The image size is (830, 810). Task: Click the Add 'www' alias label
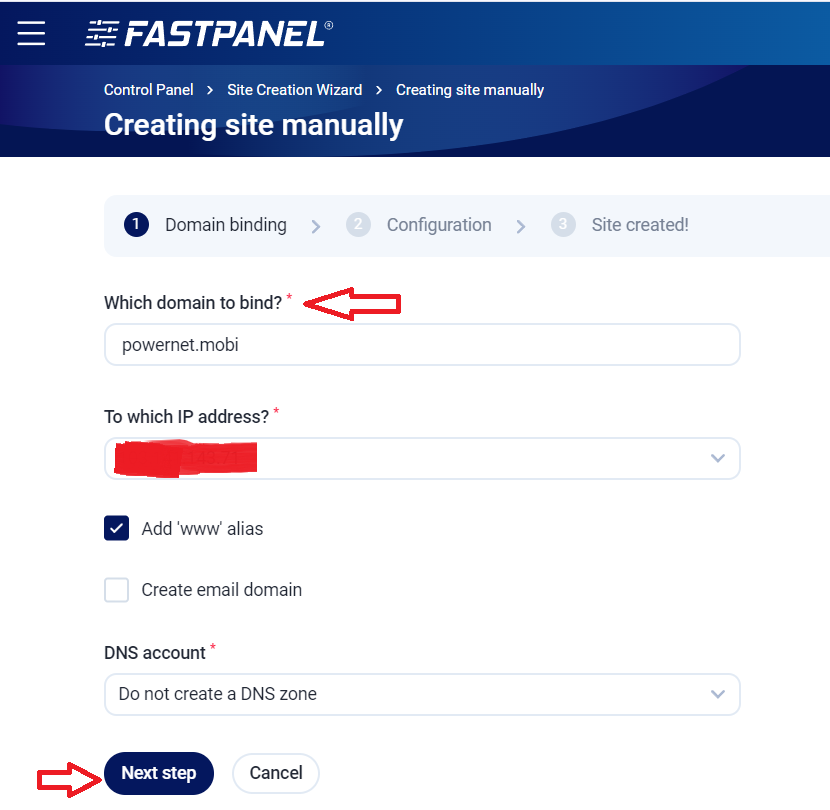(202, 528)
